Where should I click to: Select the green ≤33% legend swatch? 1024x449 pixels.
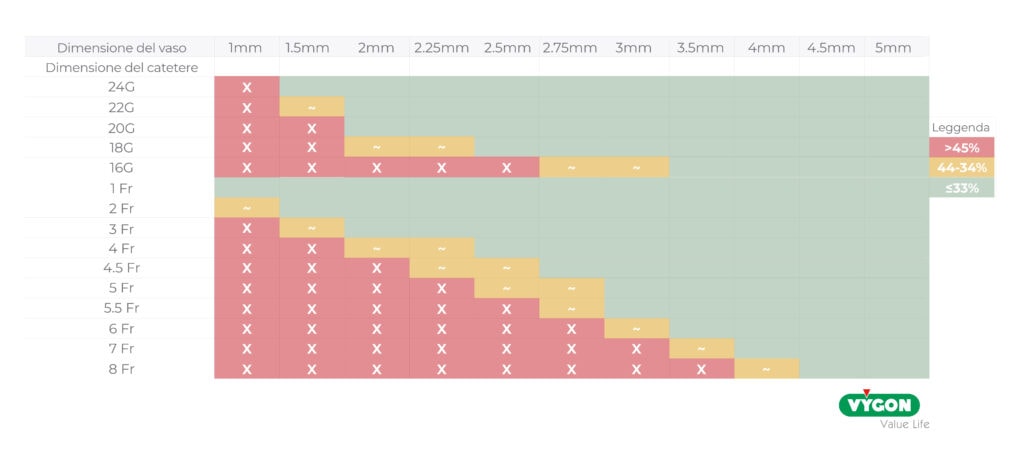[961, 188]
